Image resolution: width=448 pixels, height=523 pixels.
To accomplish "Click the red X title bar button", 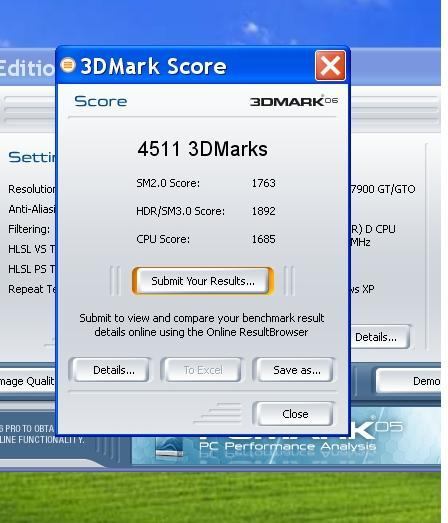I will (x=330, y=66).
